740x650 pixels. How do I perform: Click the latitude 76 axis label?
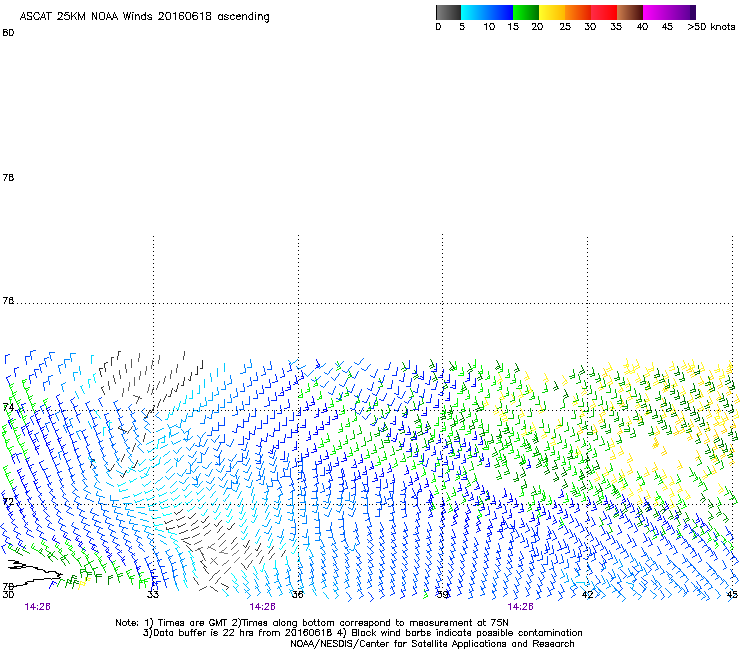[8, 301]
